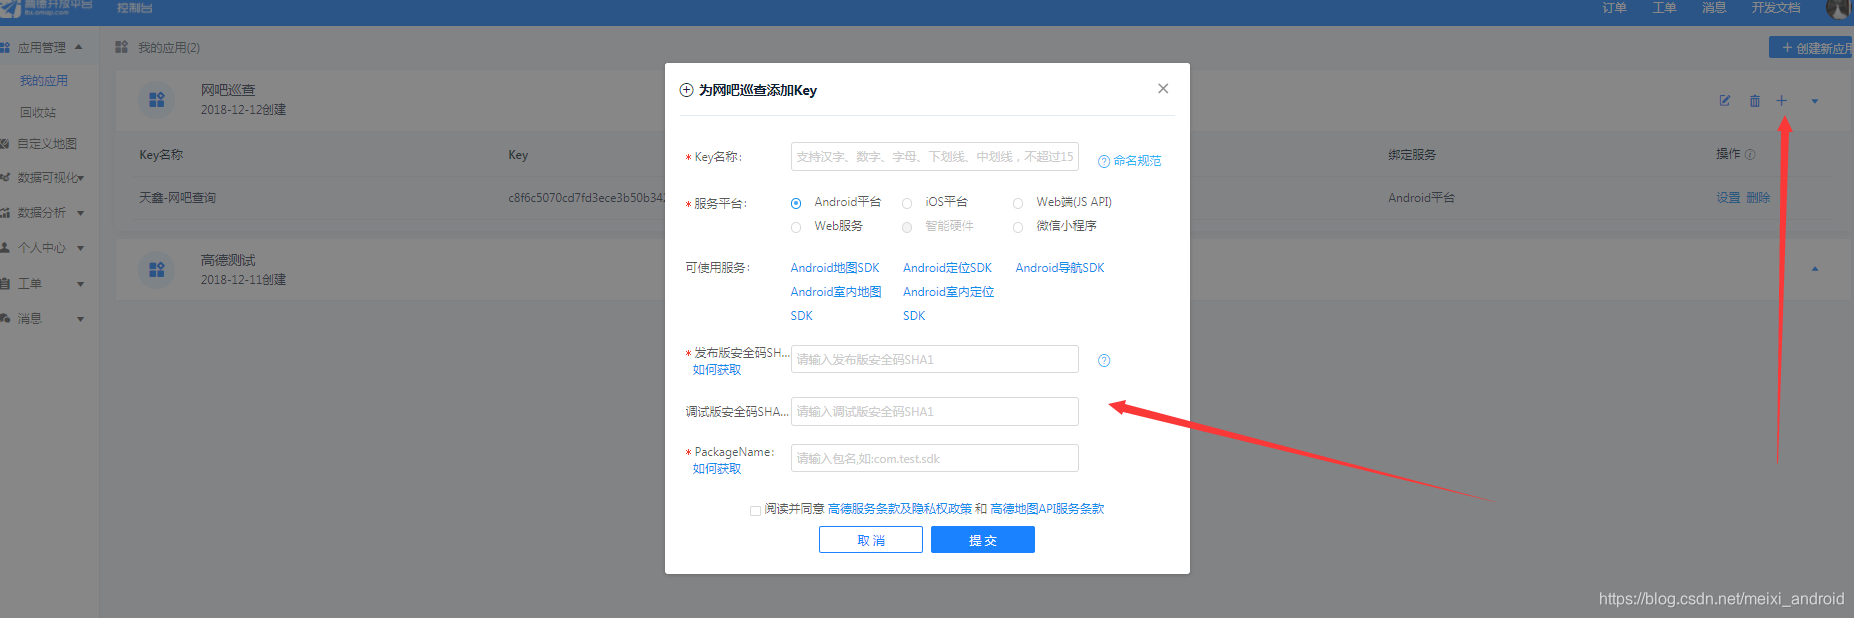Open 消息 in the top navigation
Image resolution: width=1854 pixels, height=618 pixels.
[x=1714, y=8]
